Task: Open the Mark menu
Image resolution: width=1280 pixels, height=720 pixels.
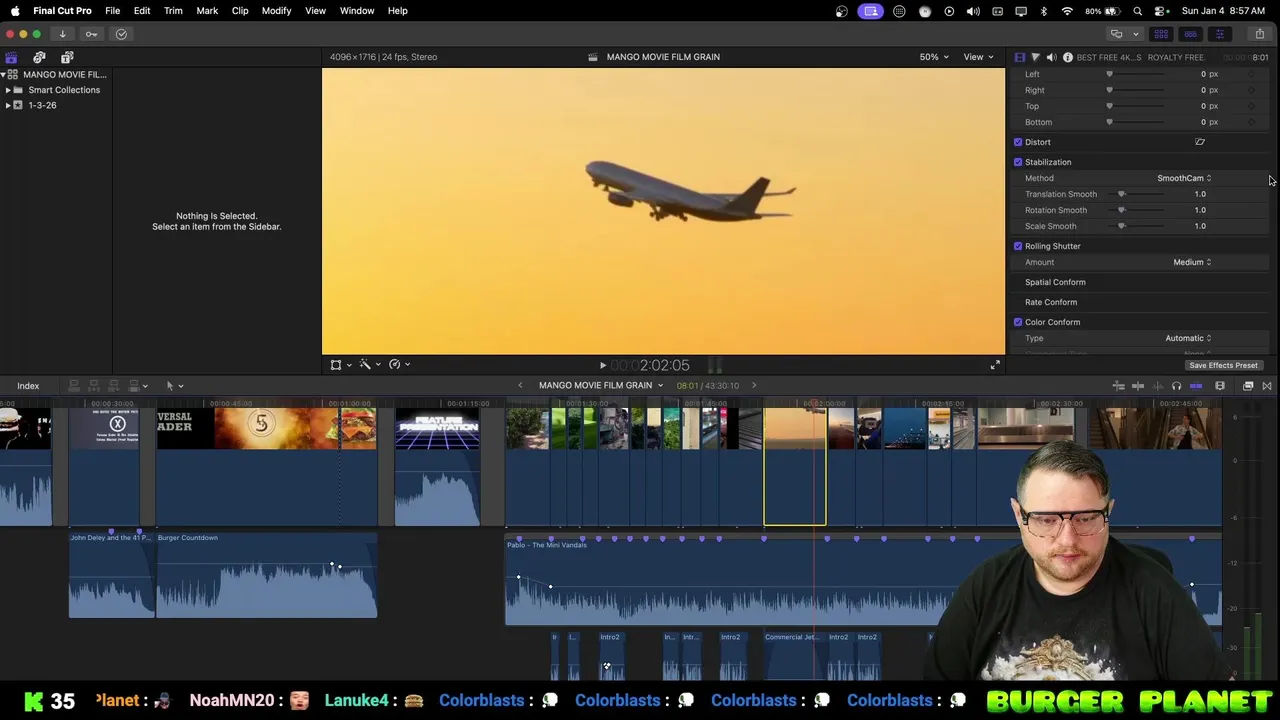Action: point(207,11)
